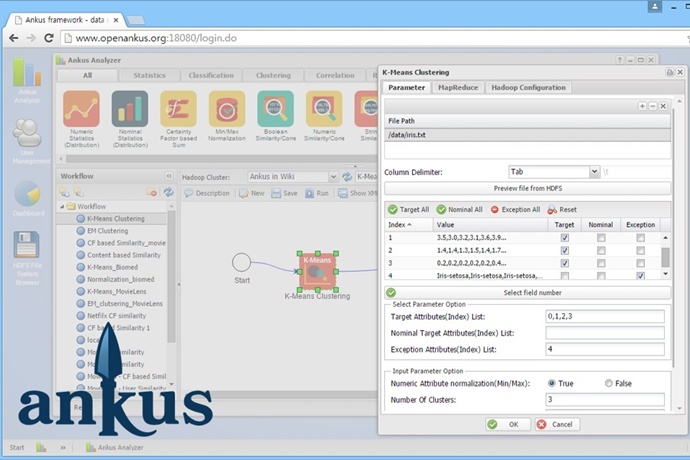The width and height of the screenshot is (690, 460).
Task: Click the K-Means node on the canvas
Action: coord(316,268)
